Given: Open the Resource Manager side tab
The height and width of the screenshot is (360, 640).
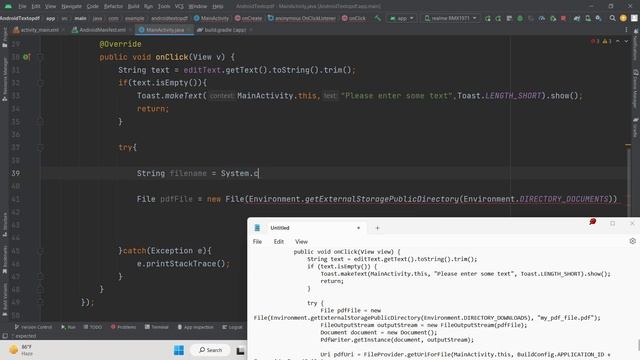Looking at the screenshot, I should [4, 80].
